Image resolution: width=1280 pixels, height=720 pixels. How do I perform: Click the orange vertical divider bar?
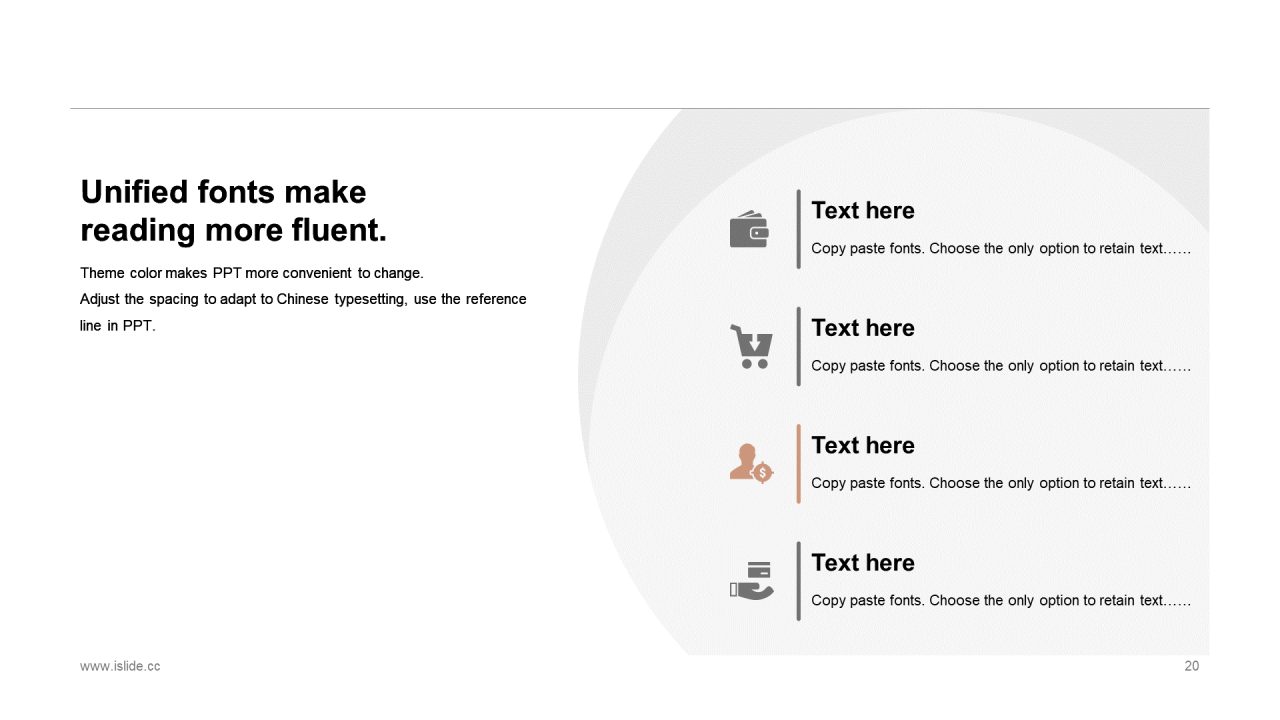pos(798,463)
